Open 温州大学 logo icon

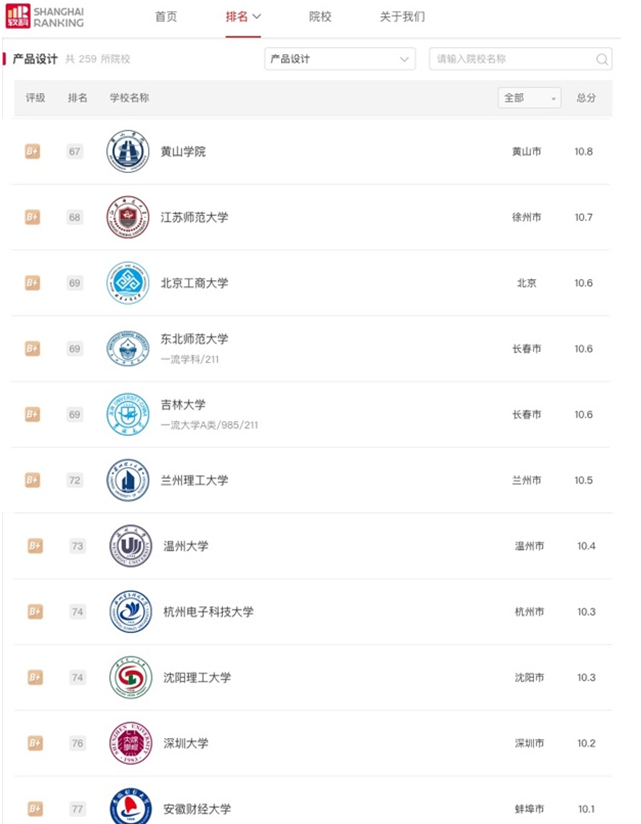click(130, 546)
